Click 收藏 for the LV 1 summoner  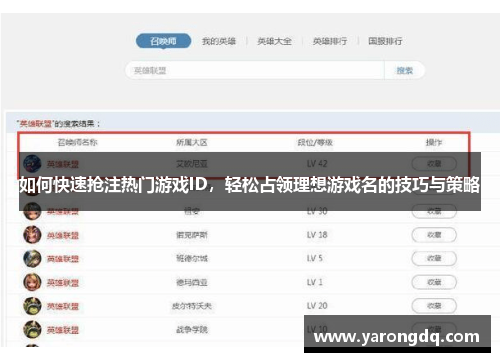click(434, 282)
